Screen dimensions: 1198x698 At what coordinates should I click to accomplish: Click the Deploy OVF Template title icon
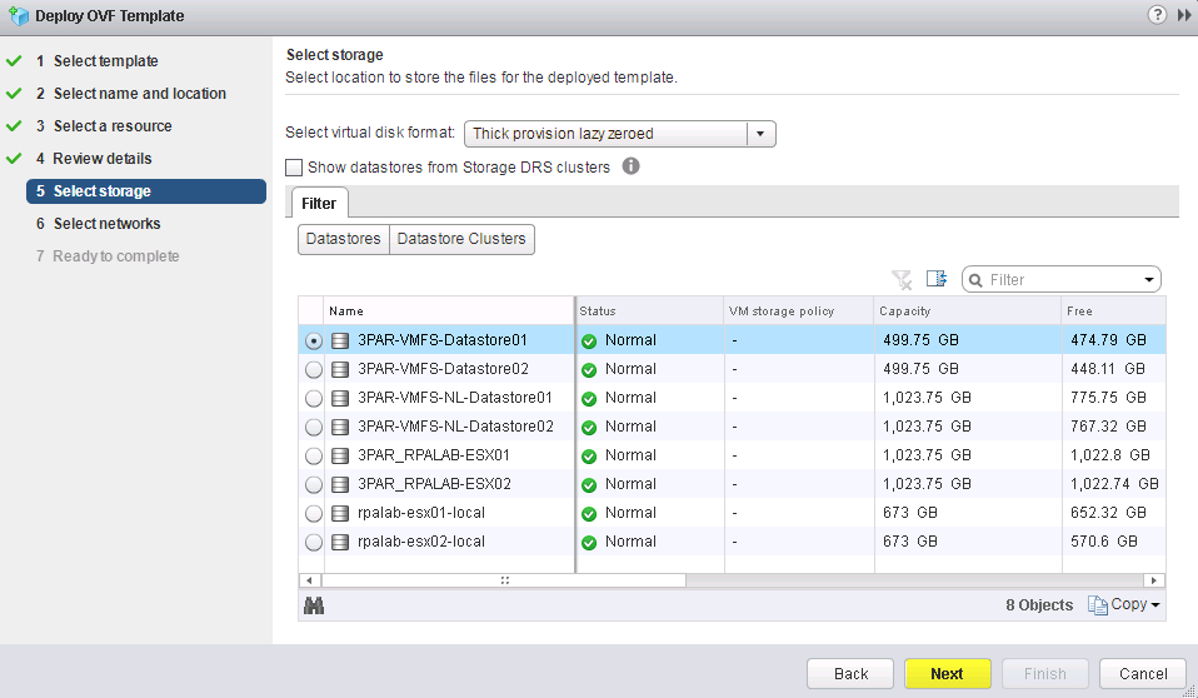coord(18,15)
